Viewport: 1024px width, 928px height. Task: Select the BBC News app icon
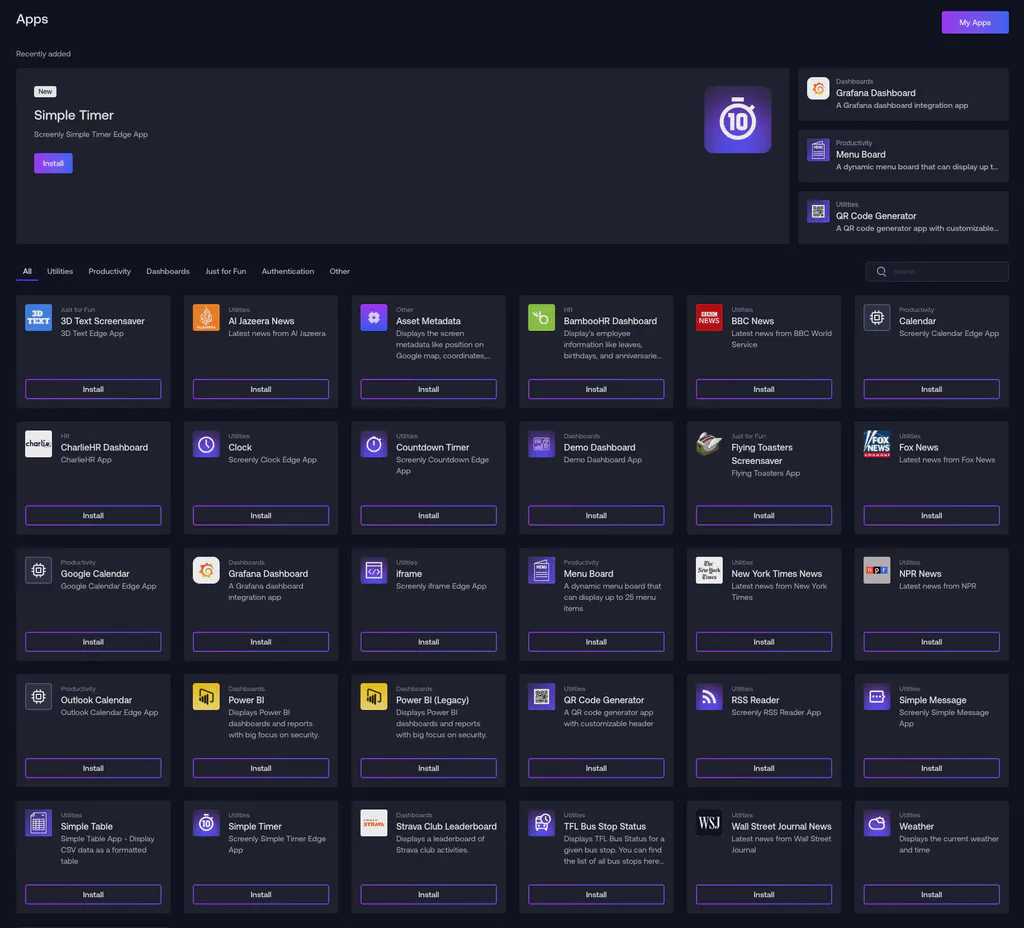709,317
